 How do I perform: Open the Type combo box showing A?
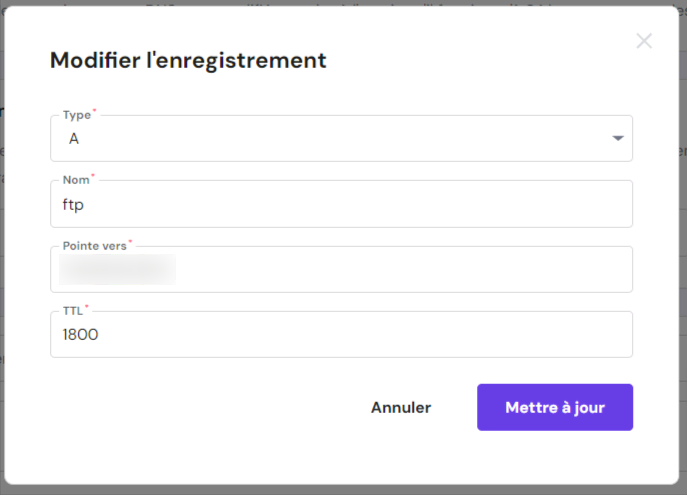pyautogui.click(x=340, y=139)
